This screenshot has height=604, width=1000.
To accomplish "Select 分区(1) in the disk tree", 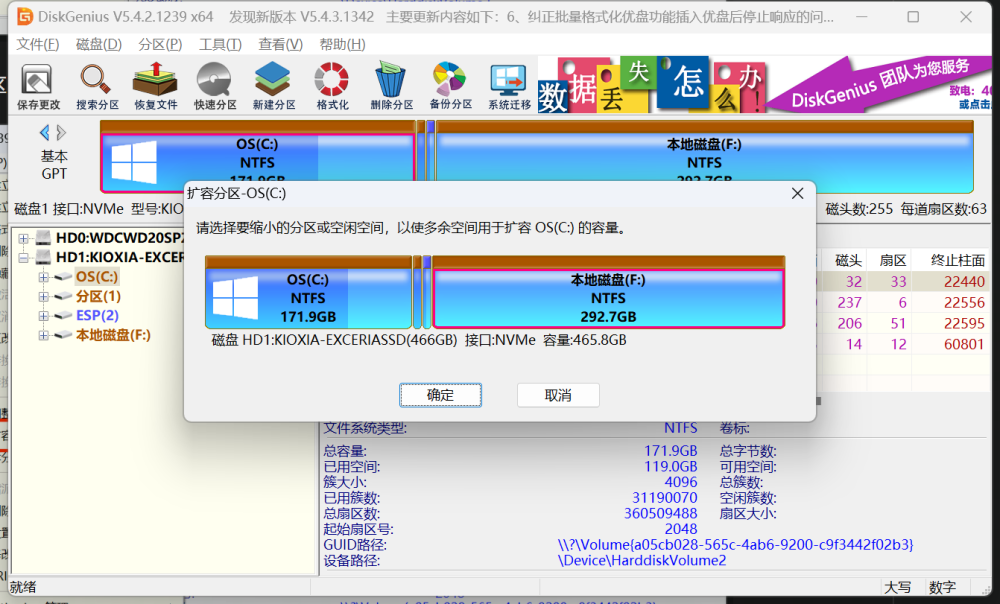I will pos(98,297).
